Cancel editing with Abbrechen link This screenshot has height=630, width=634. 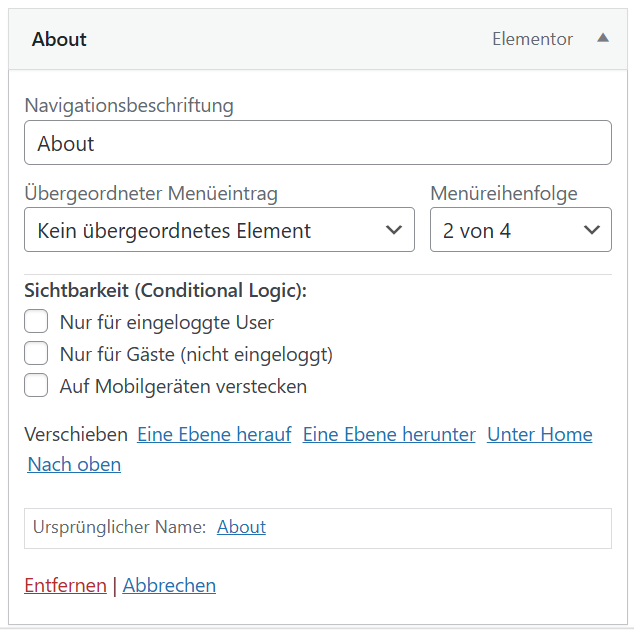pos(169,585)
